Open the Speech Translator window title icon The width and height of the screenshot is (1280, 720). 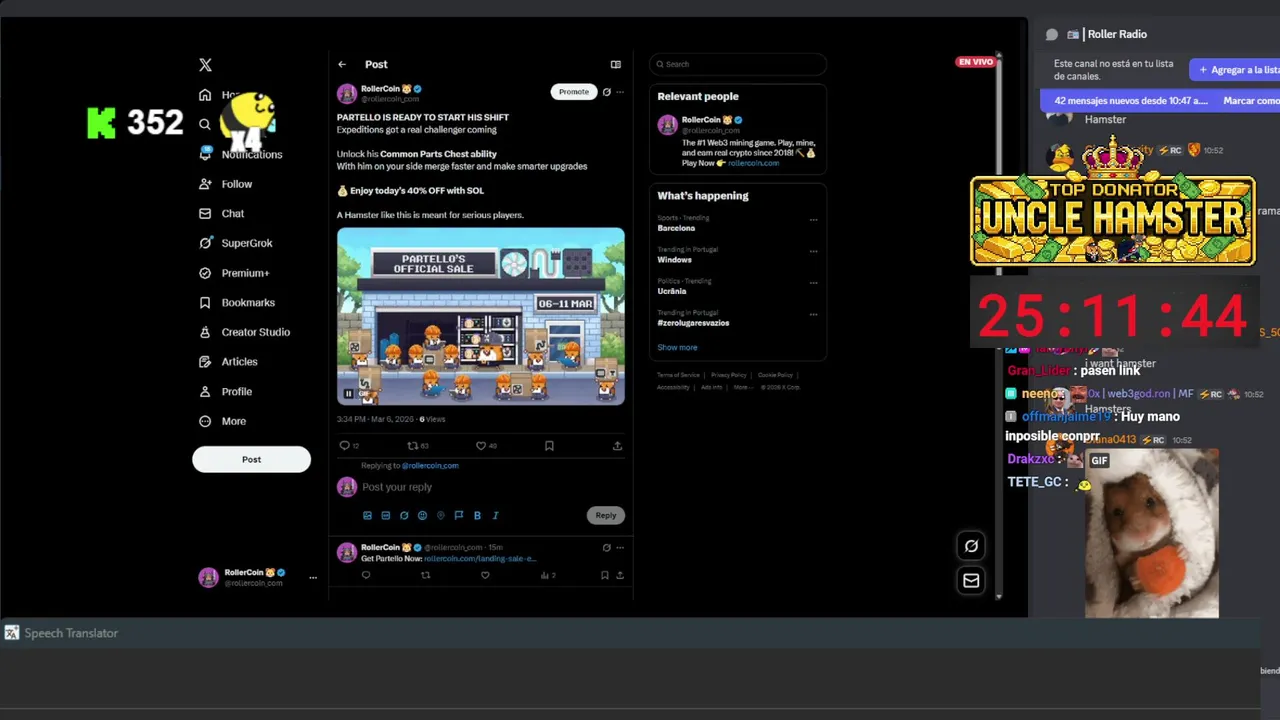[12, 633]
